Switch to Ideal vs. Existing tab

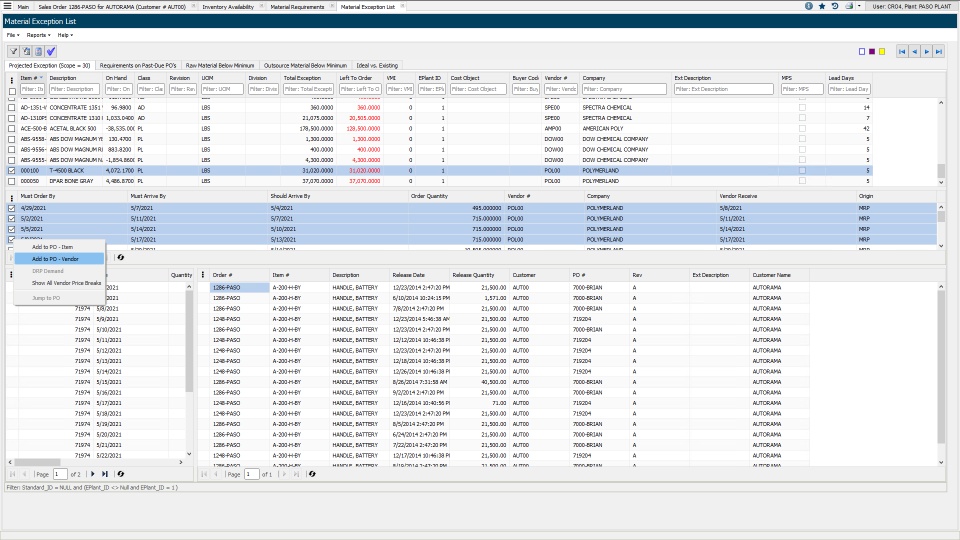pos(377,66)
